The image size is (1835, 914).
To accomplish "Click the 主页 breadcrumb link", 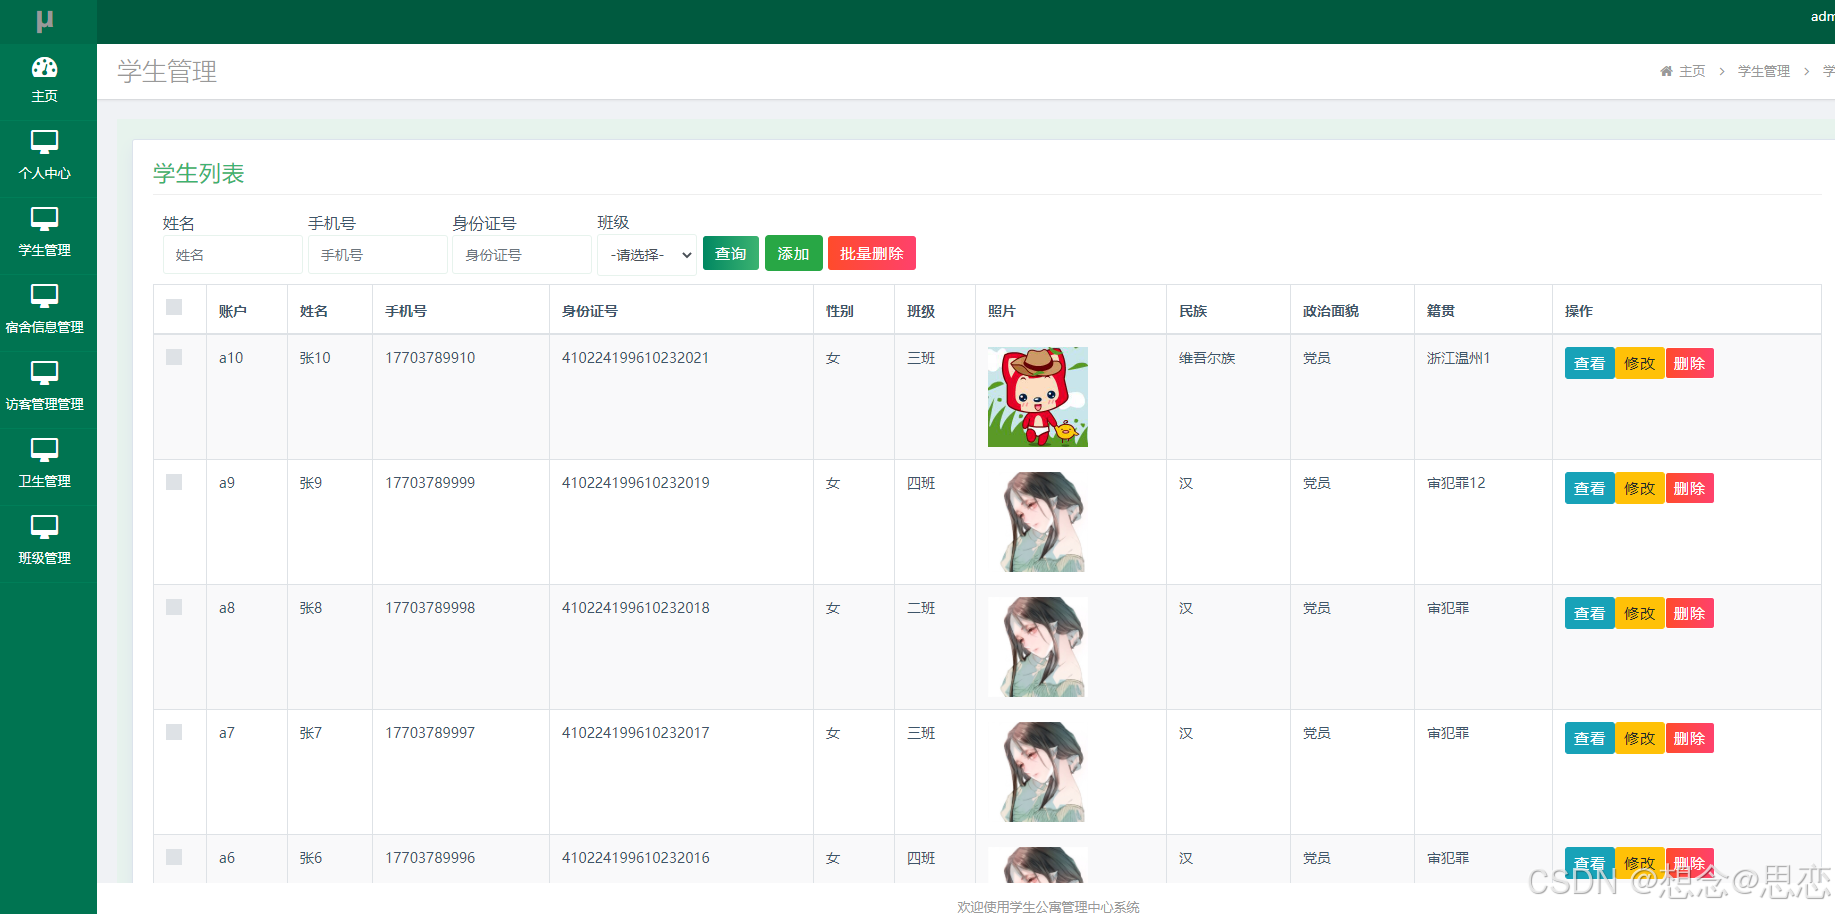I will coord(1692,71).
